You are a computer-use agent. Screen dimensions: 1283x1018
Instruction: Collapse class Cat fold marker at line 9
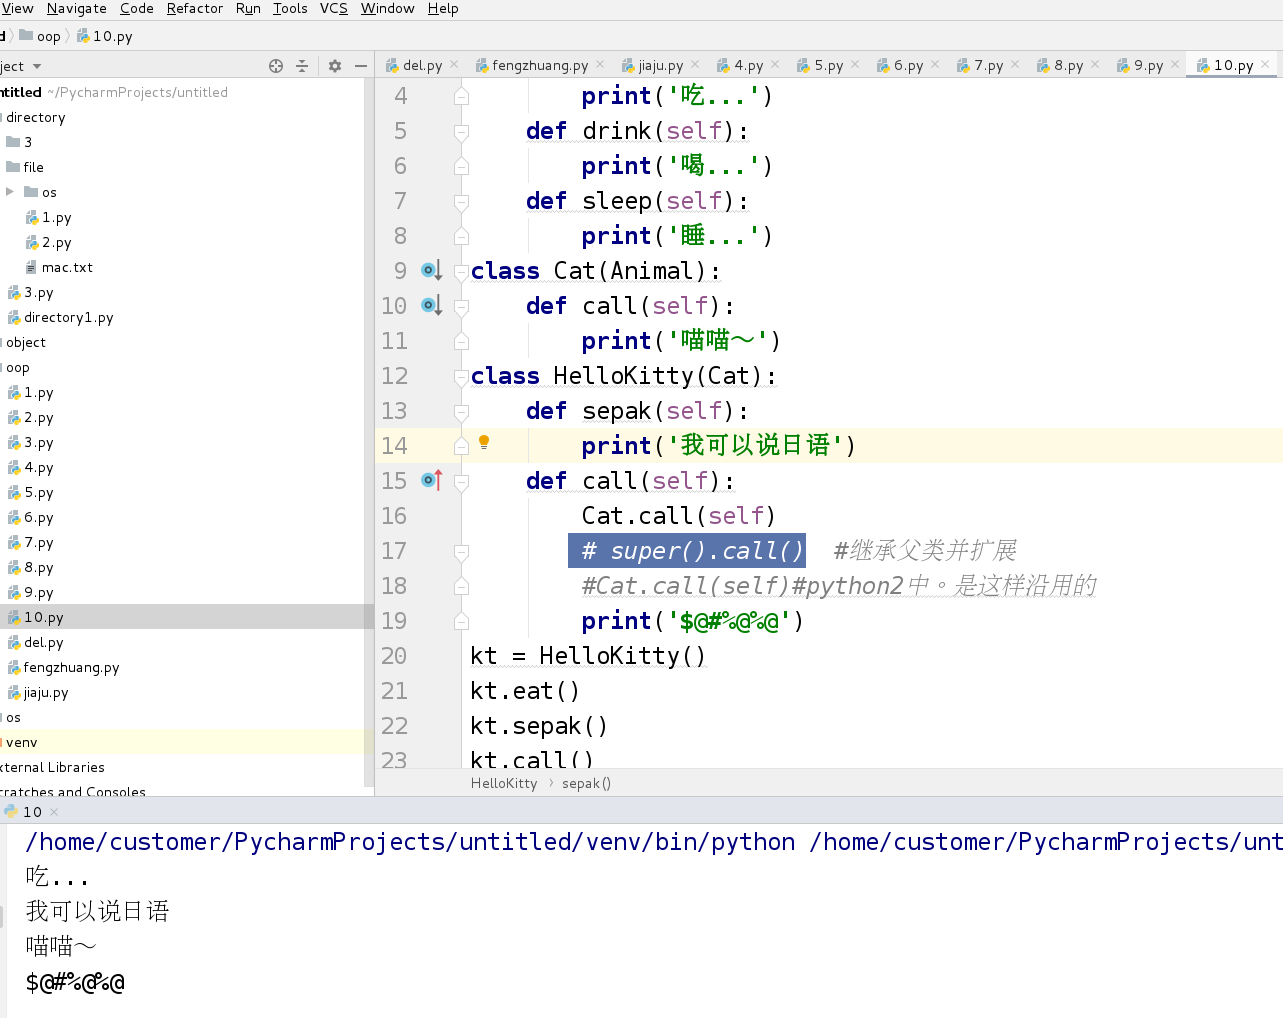click(461, 271)
